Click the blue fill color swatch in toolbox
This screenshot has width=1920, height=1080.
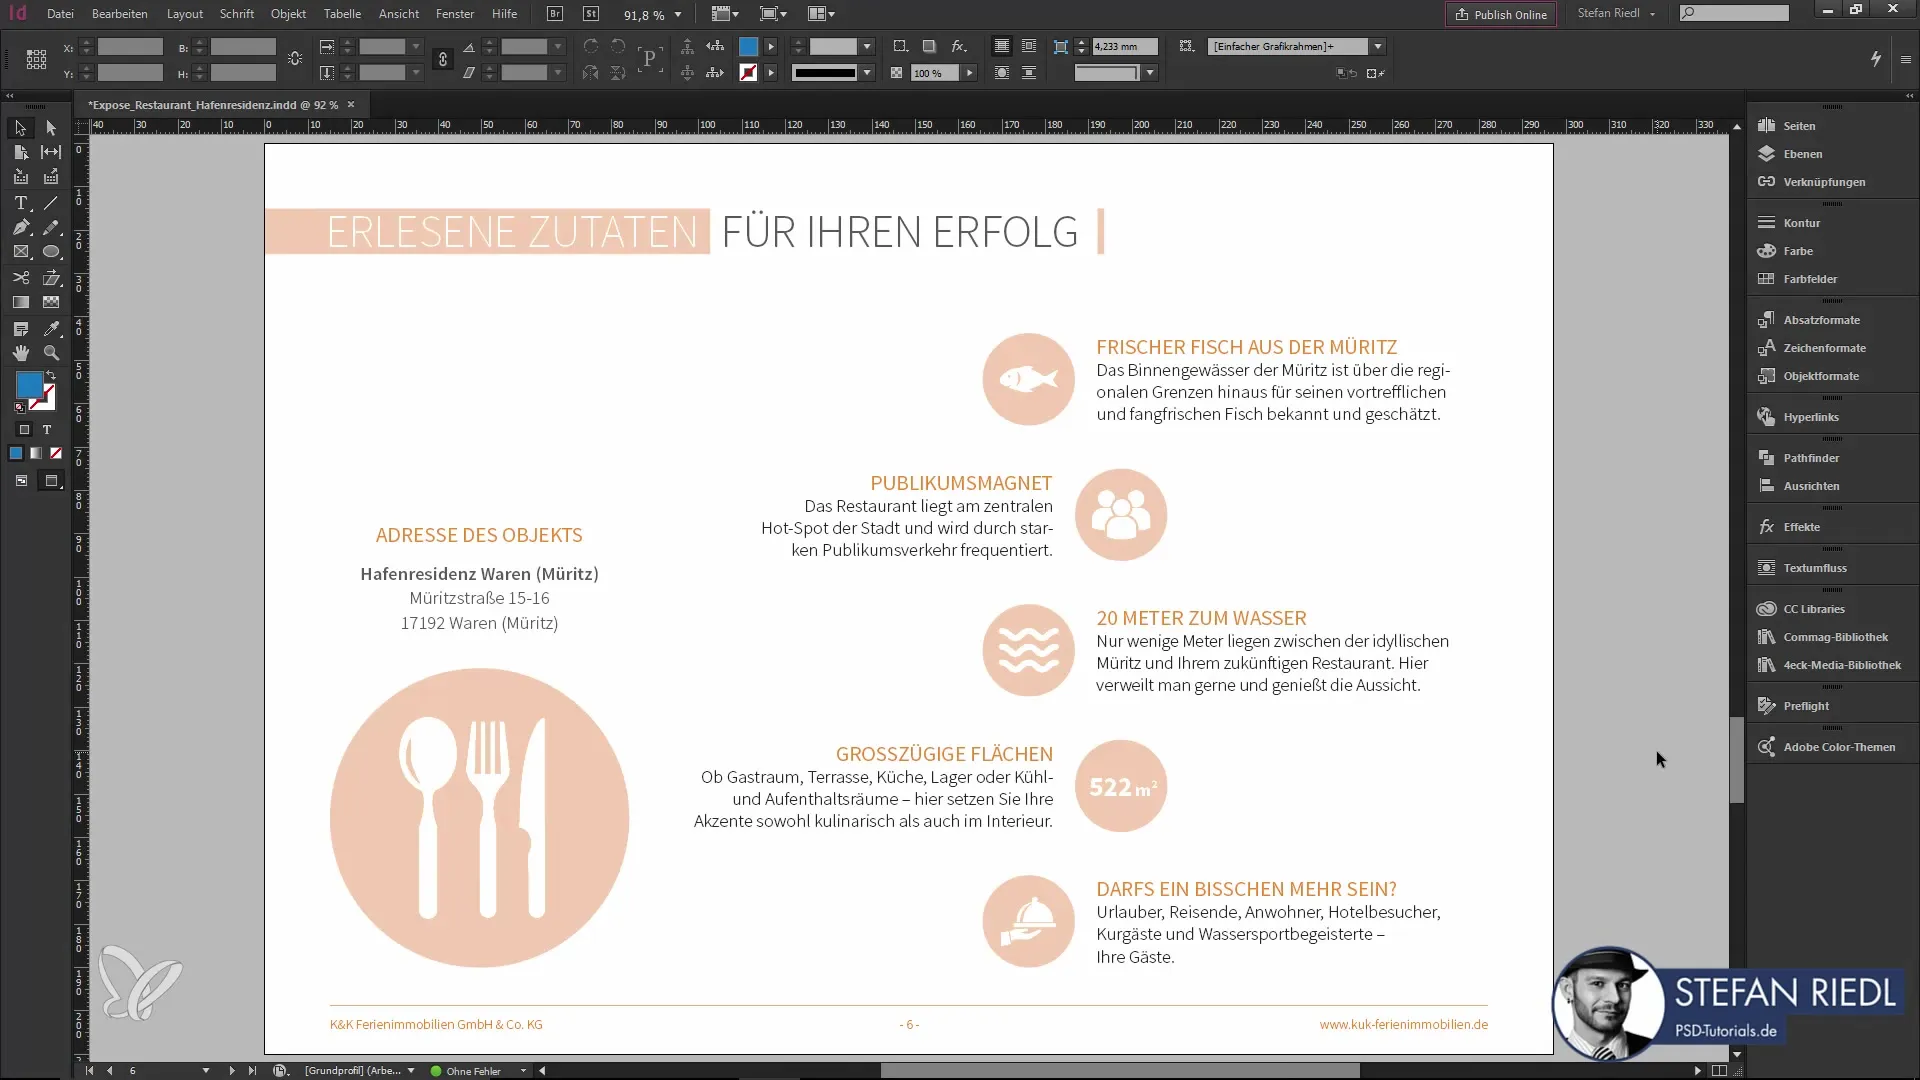pos(28,384)
